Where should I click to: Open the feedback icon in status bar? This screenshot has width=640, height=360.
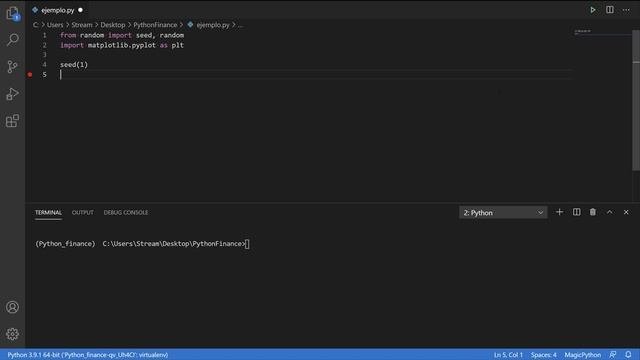click(x=613, y=355)
